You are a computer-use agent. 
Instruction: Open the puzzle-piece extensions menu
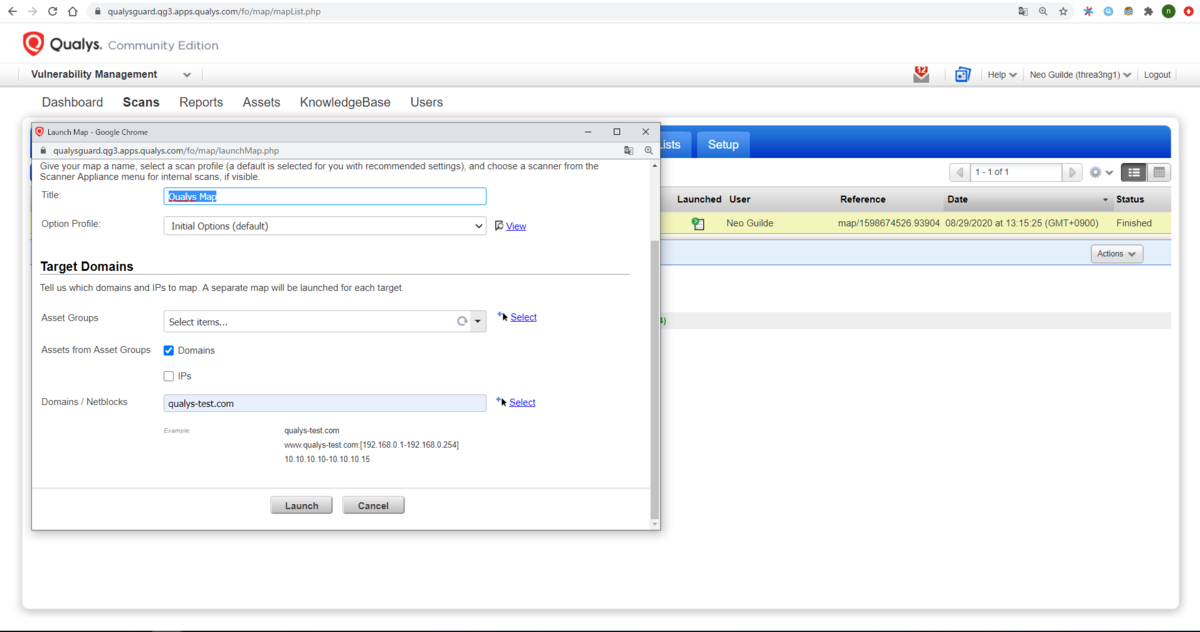(x=1148, y=12)
